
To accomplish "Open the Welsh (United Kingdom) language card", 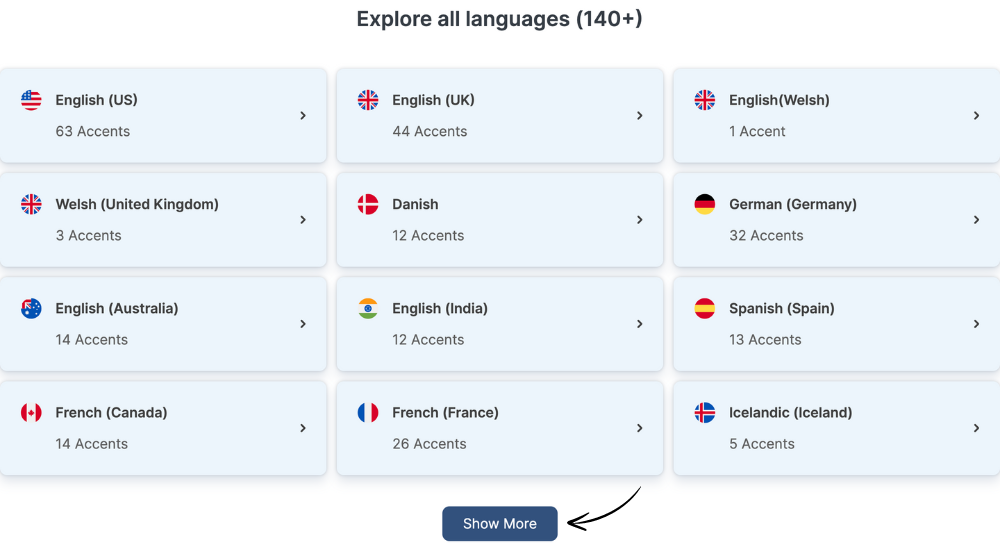I will point(163,219).
